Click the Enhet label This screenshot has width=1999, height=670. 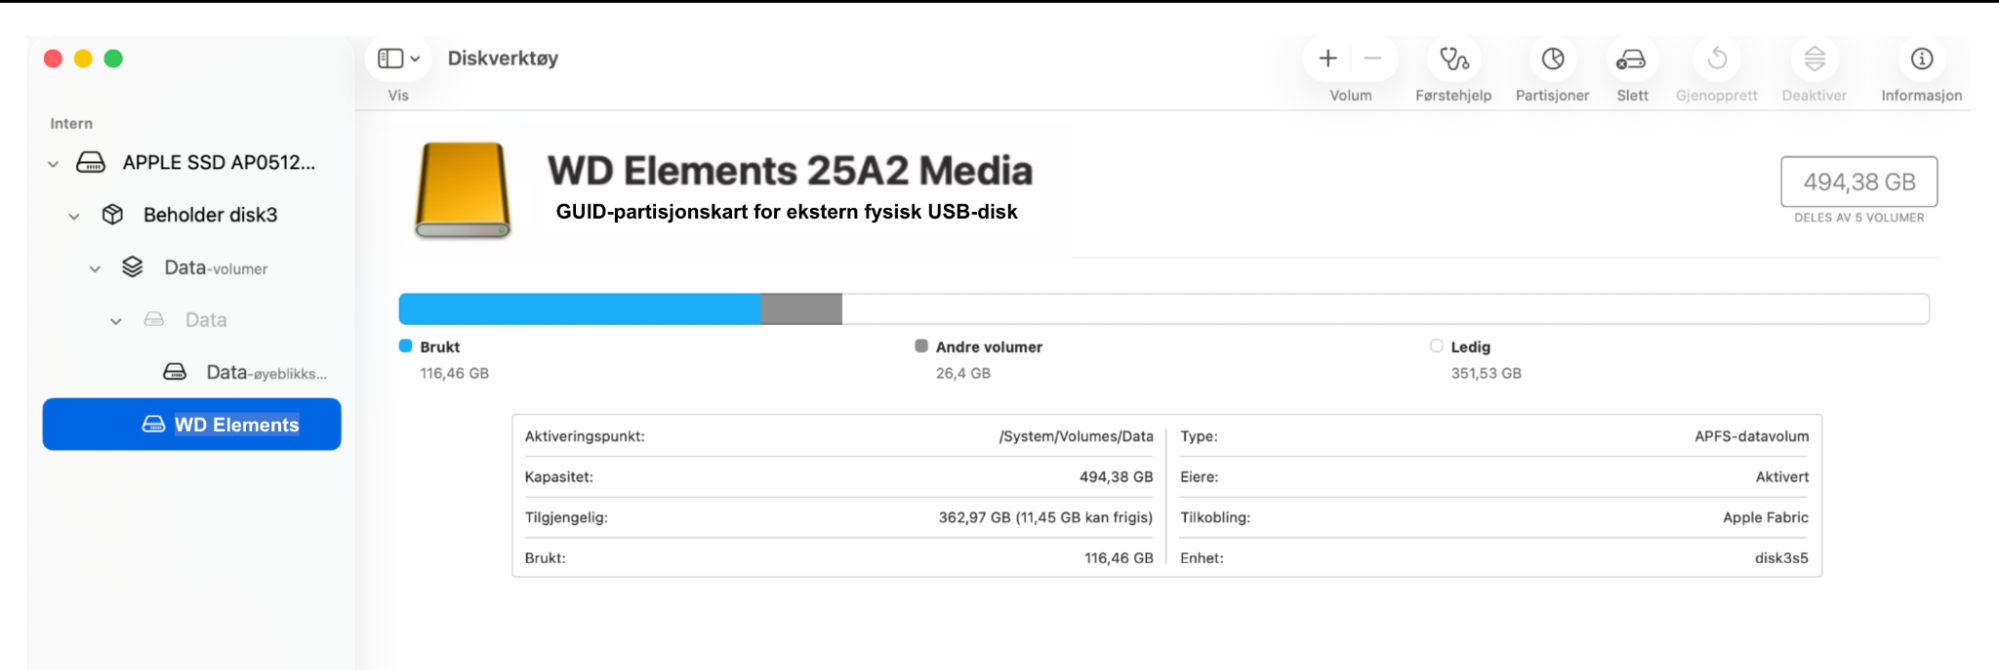pos(1202,558)
